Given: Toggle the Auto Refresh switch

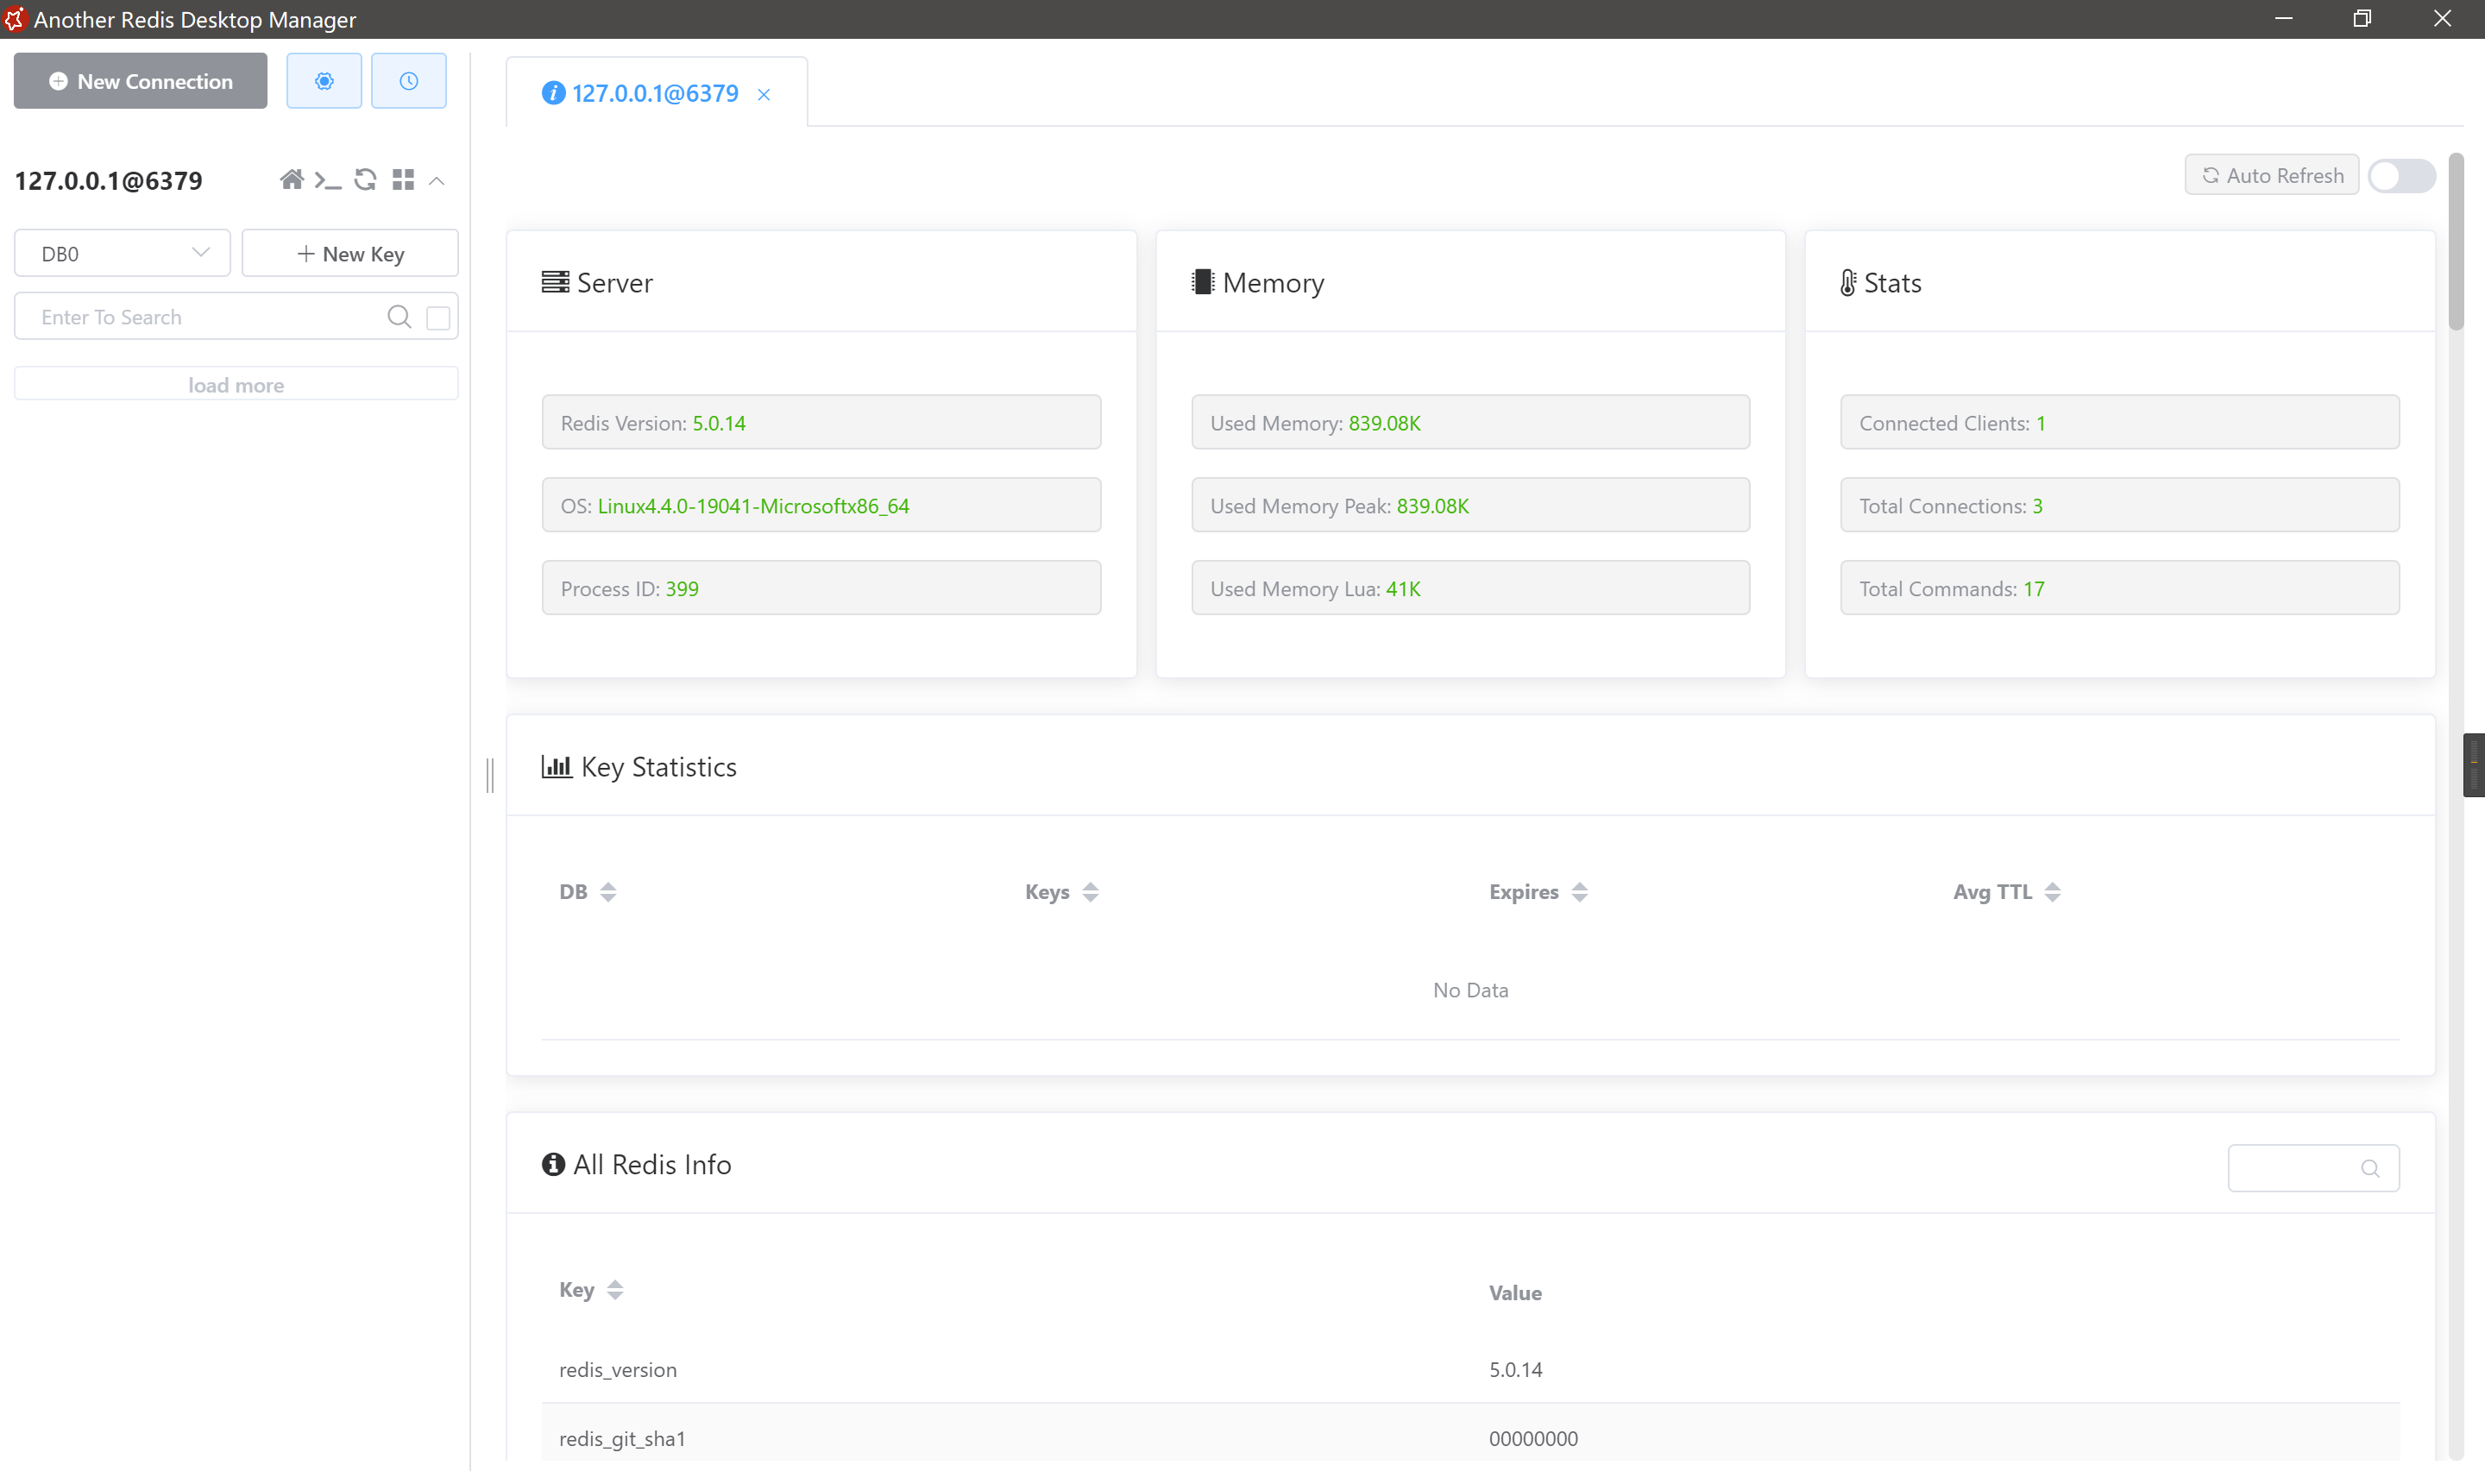Looking at the screenshot, I should pos(2401,176).
